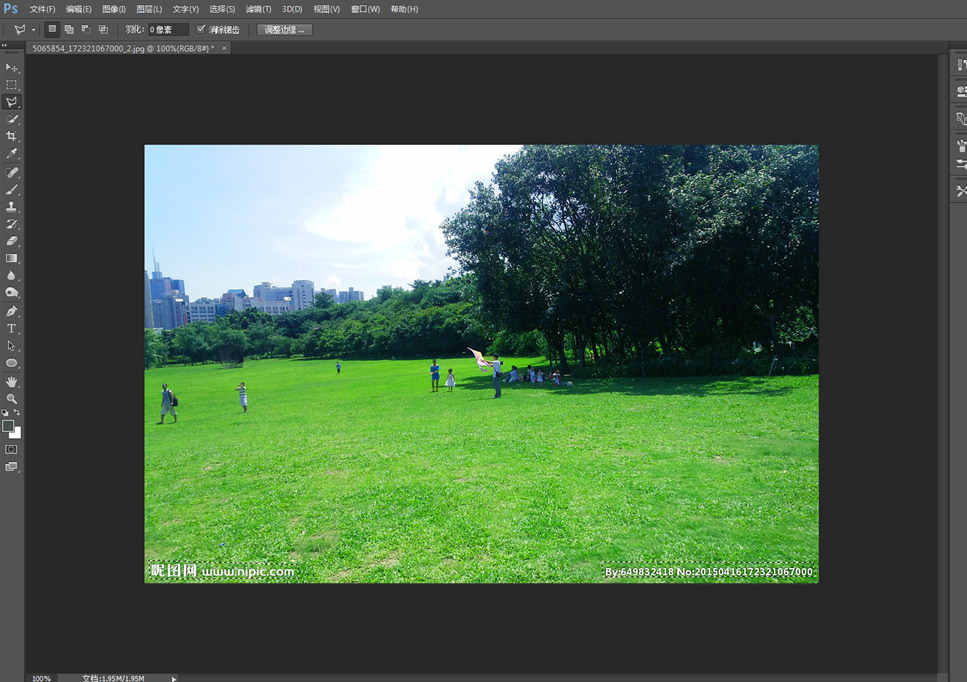Enable Add to Selection mode

coord(69,29)
